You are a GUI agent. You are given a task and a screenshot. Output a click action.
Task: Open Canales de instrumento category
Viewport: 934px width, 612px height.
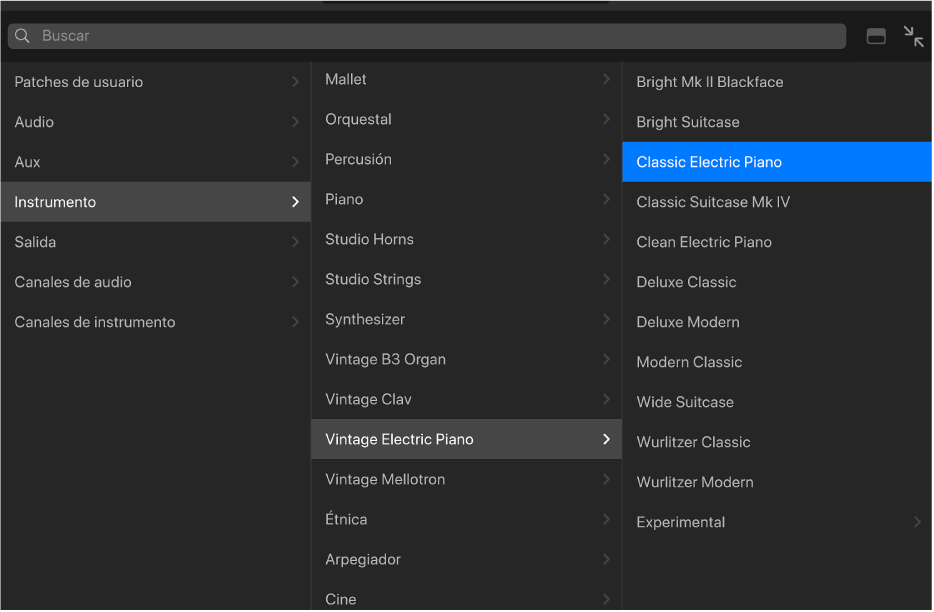pyautogui.click(x=155, y=322)
